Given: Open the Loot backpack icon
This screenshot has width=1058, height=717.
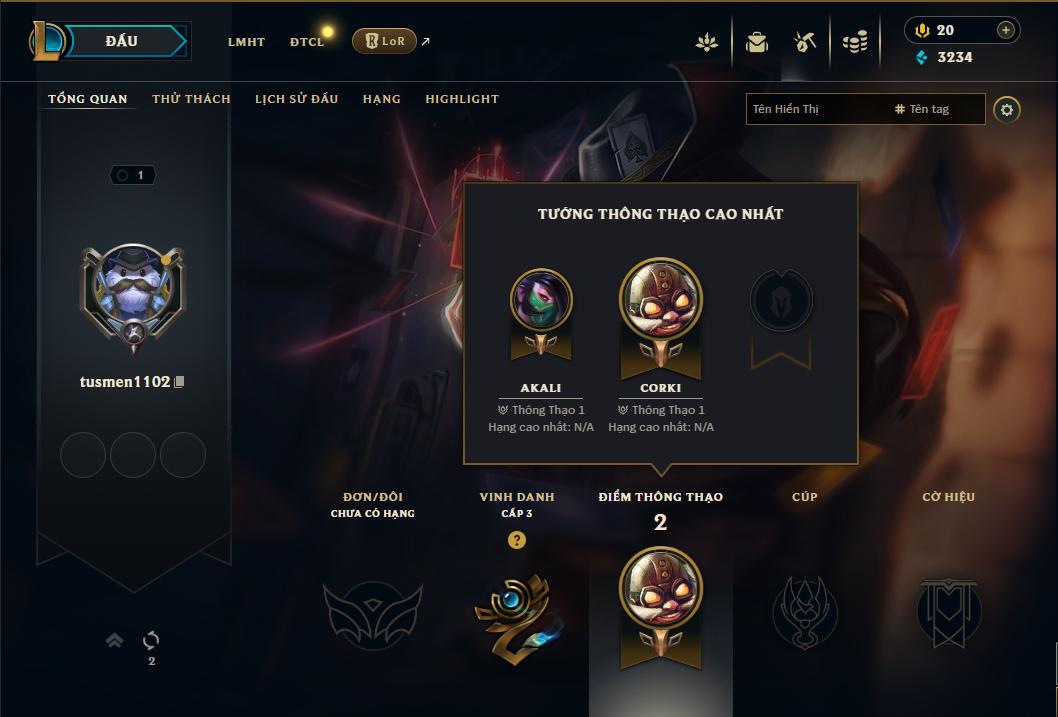Looking at the screenshot, I should [757, 42].
